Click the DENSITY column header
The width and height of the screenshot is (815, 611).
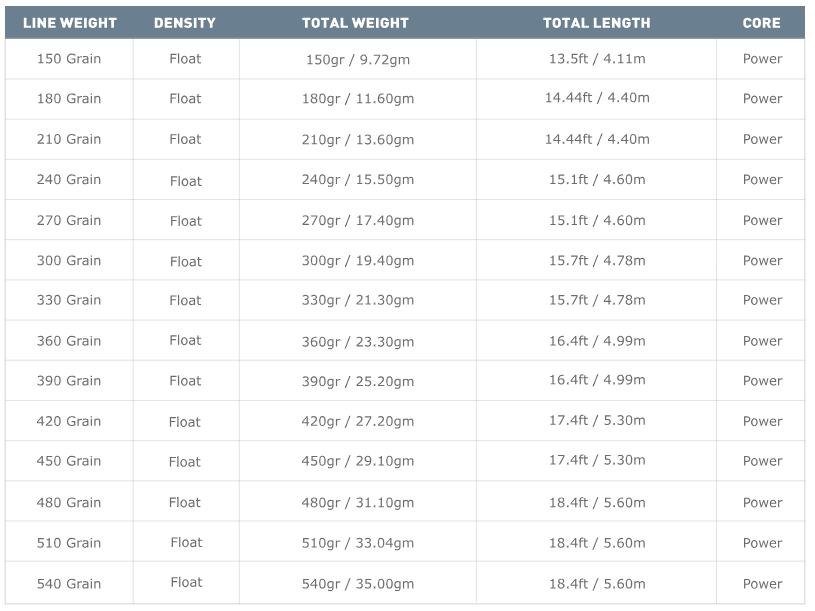click(x=185, y=23)
